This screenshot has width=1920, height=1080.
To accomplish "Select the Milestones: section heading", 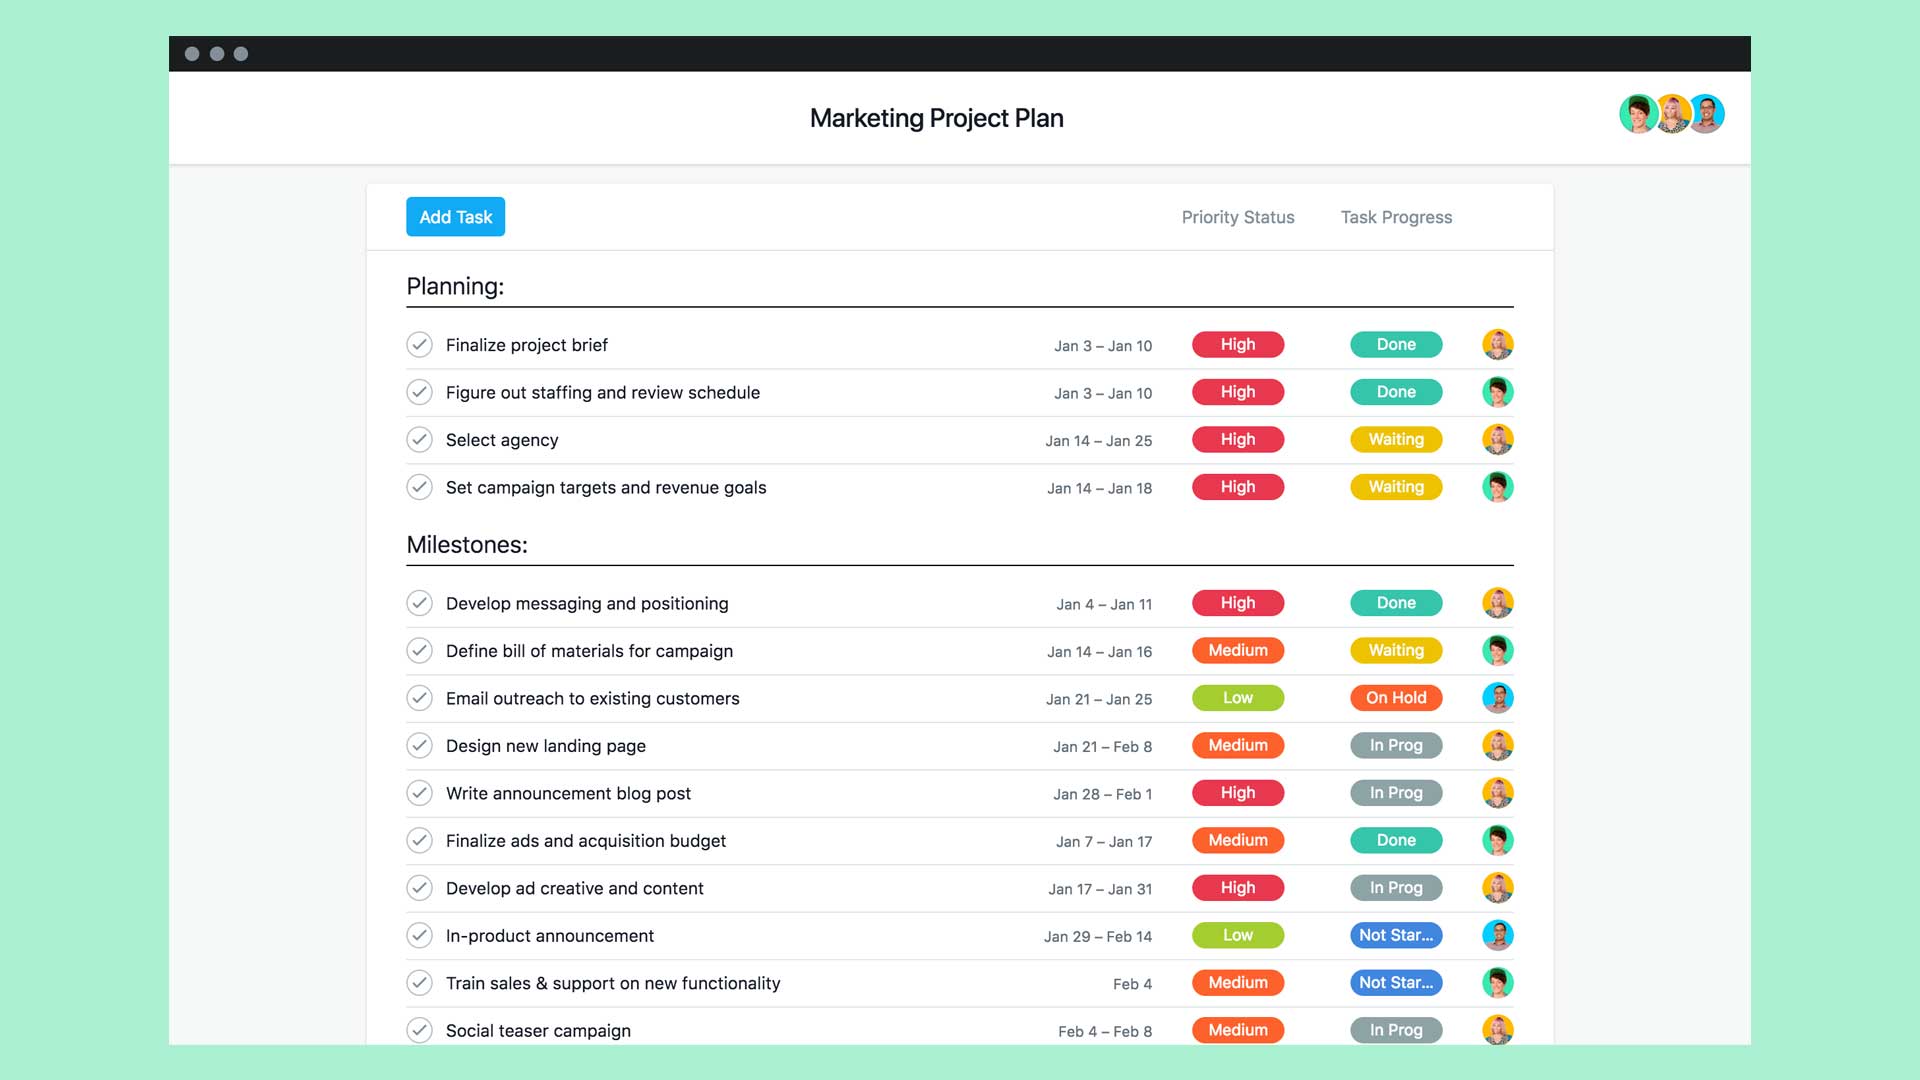I will [x=467, y=545].
